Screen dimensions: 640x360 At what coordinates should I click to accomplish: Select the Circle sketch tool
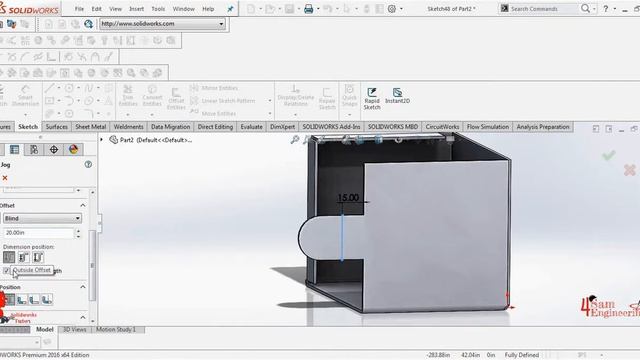pos(69,88)
